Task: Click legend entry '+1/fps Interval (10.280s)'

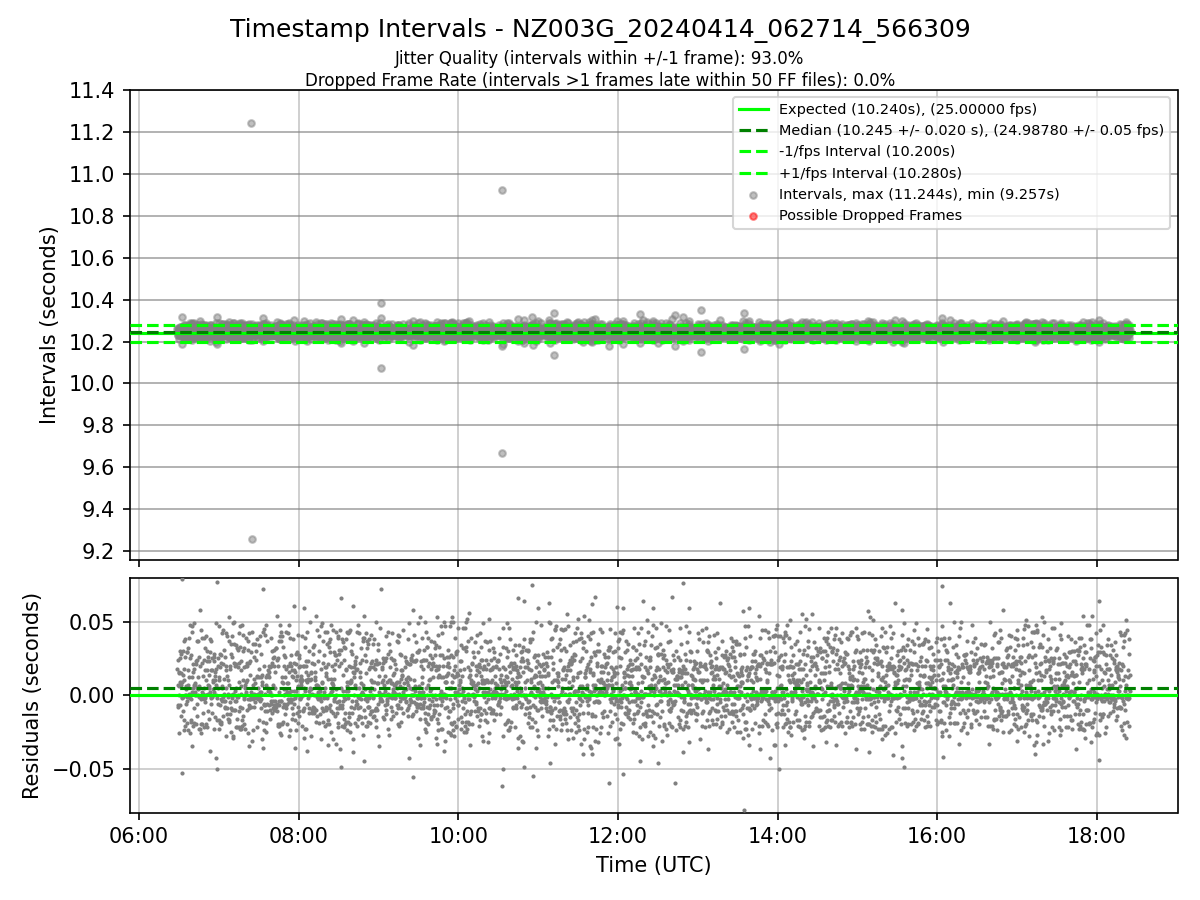Action: pyautogui.click(x=869, y=173)
